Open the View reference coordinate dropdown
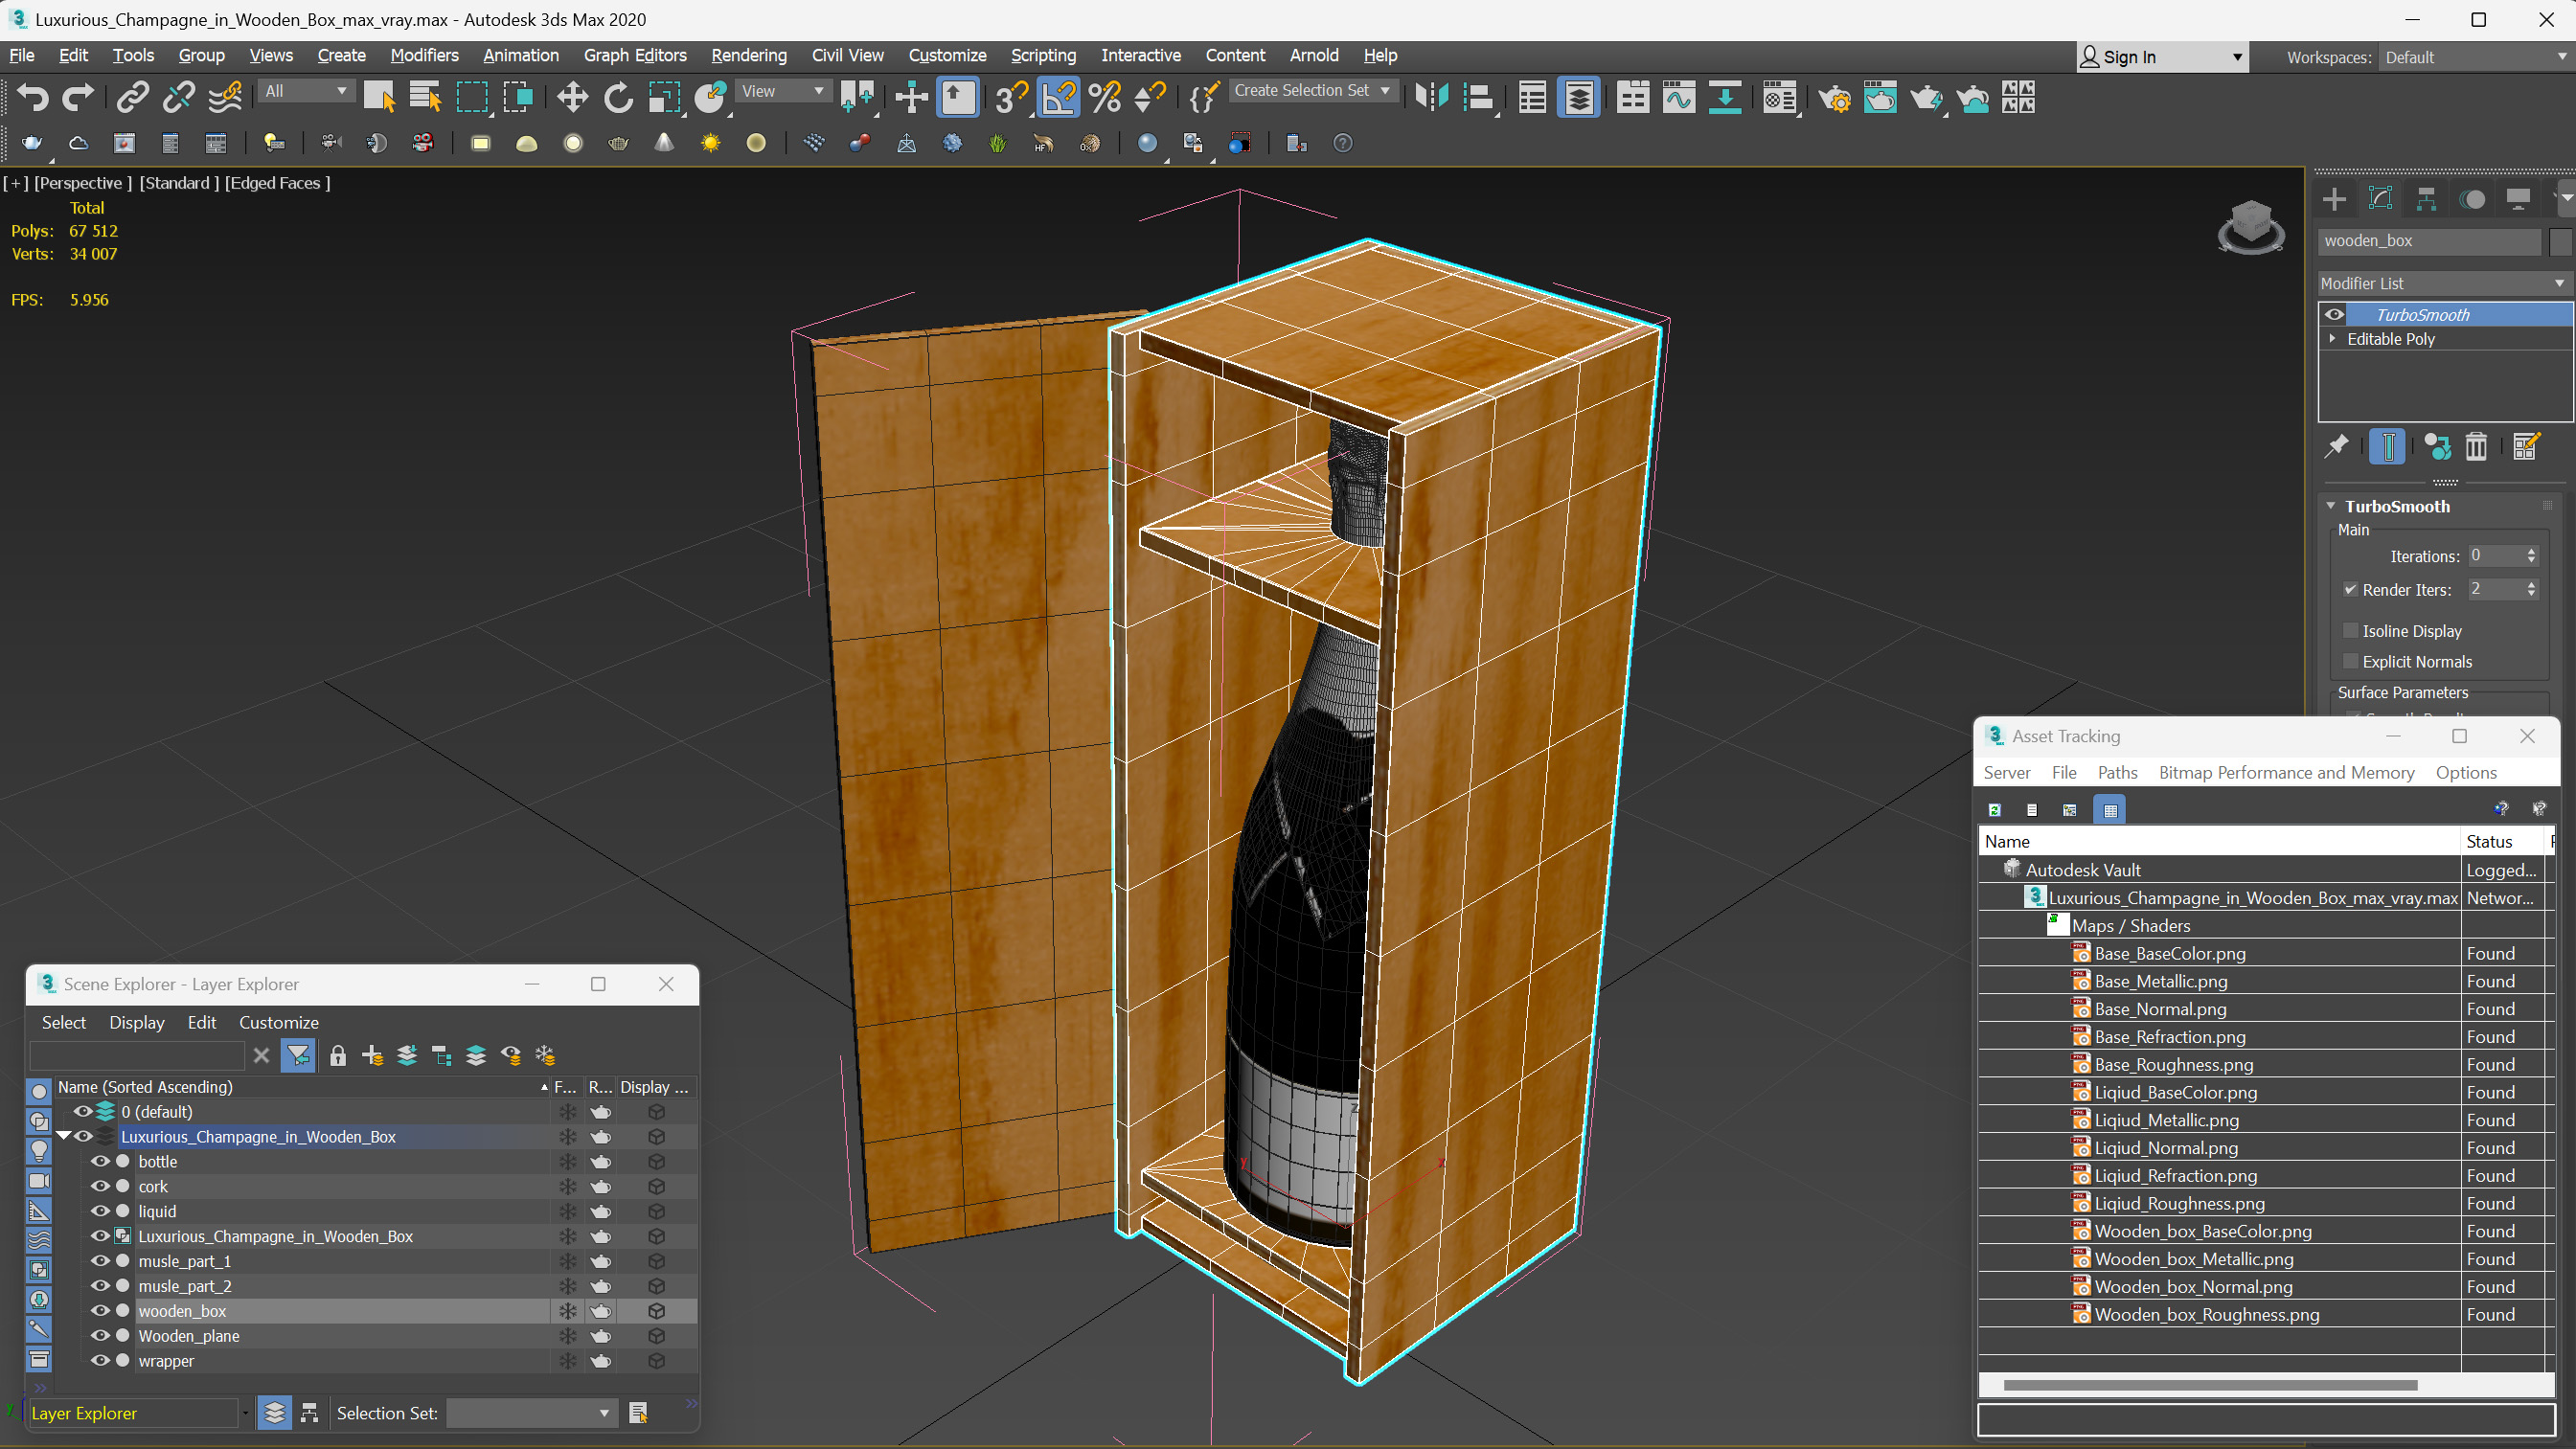 pos(783,91)
